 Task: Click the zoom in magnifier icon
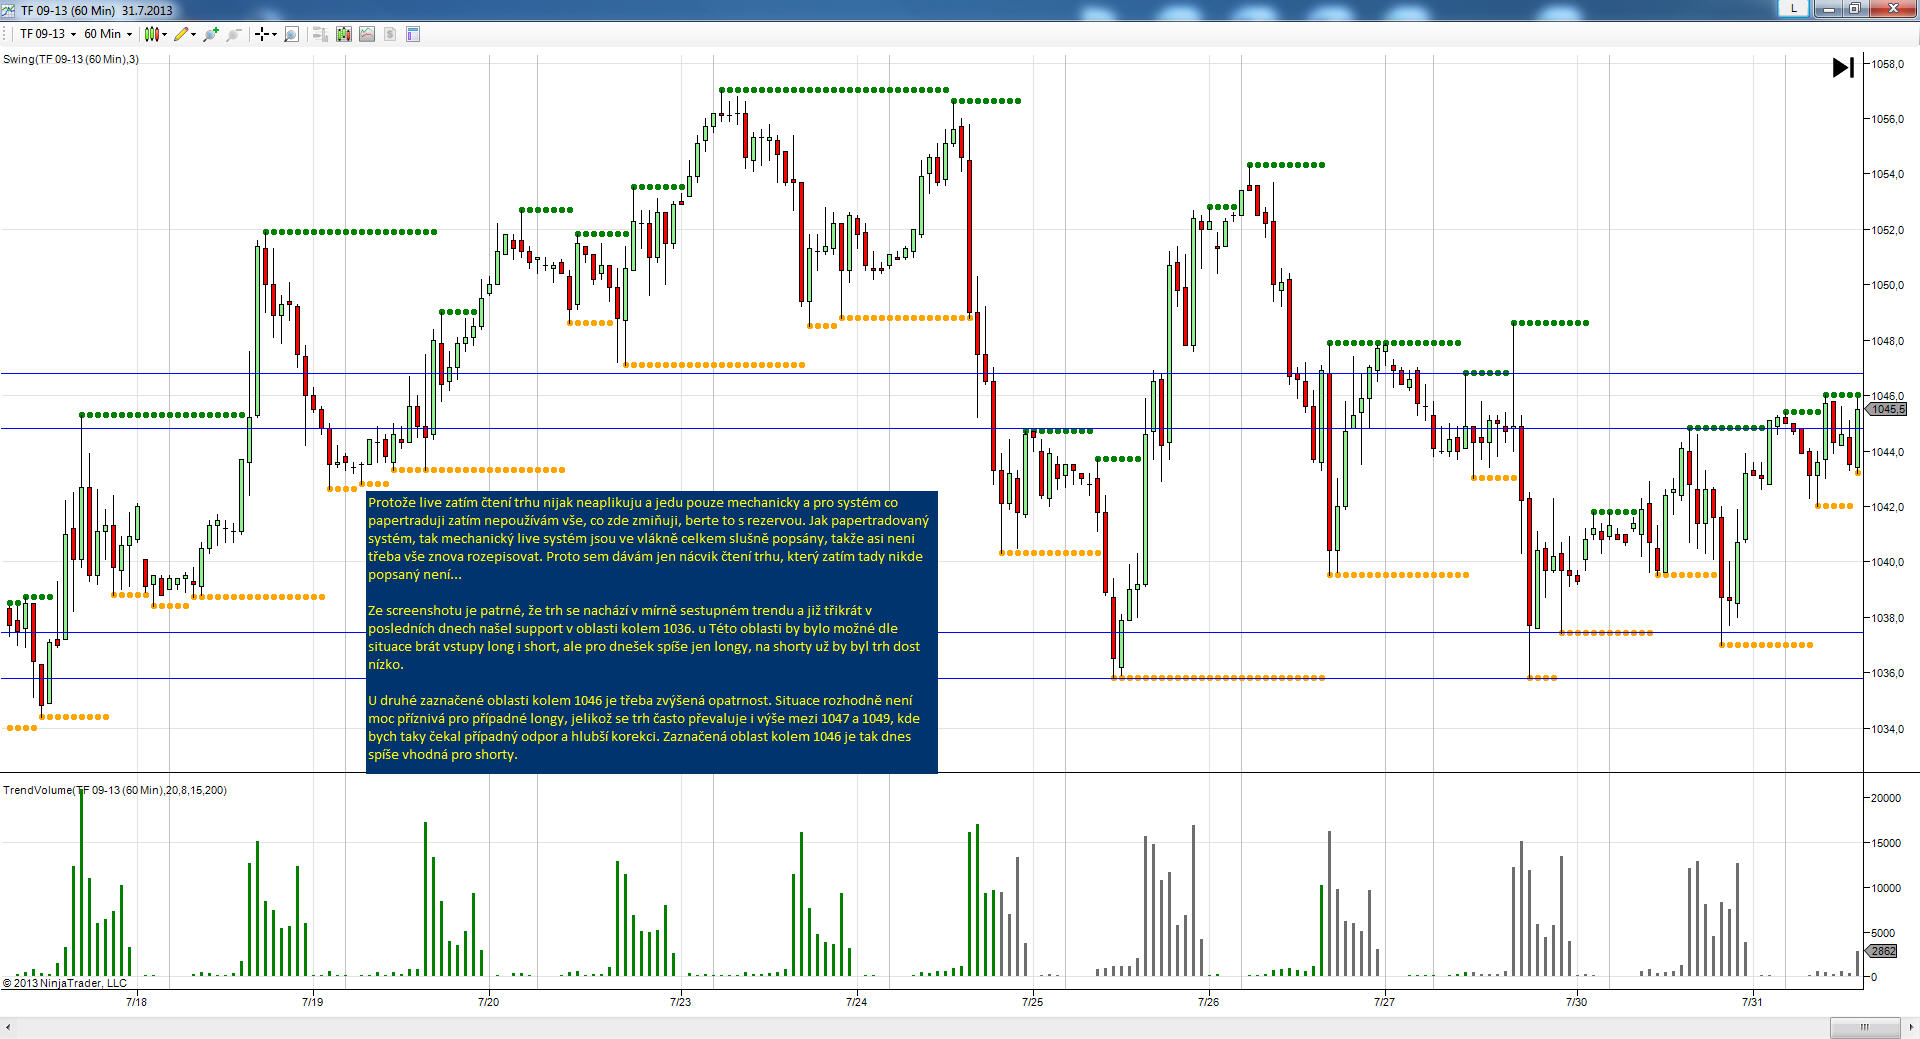(x=211, y=34)
